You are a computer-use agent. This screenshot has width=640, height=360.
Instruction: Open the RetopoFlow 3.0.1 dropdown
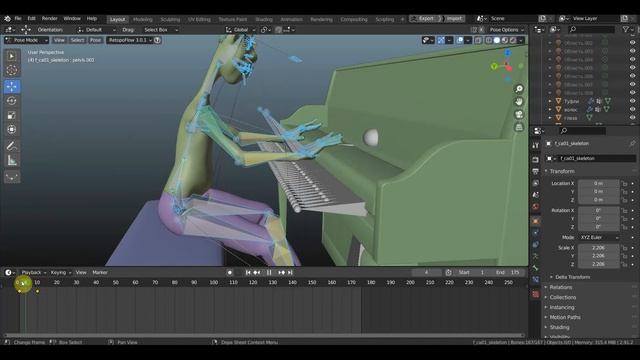[x=130, y=40]
